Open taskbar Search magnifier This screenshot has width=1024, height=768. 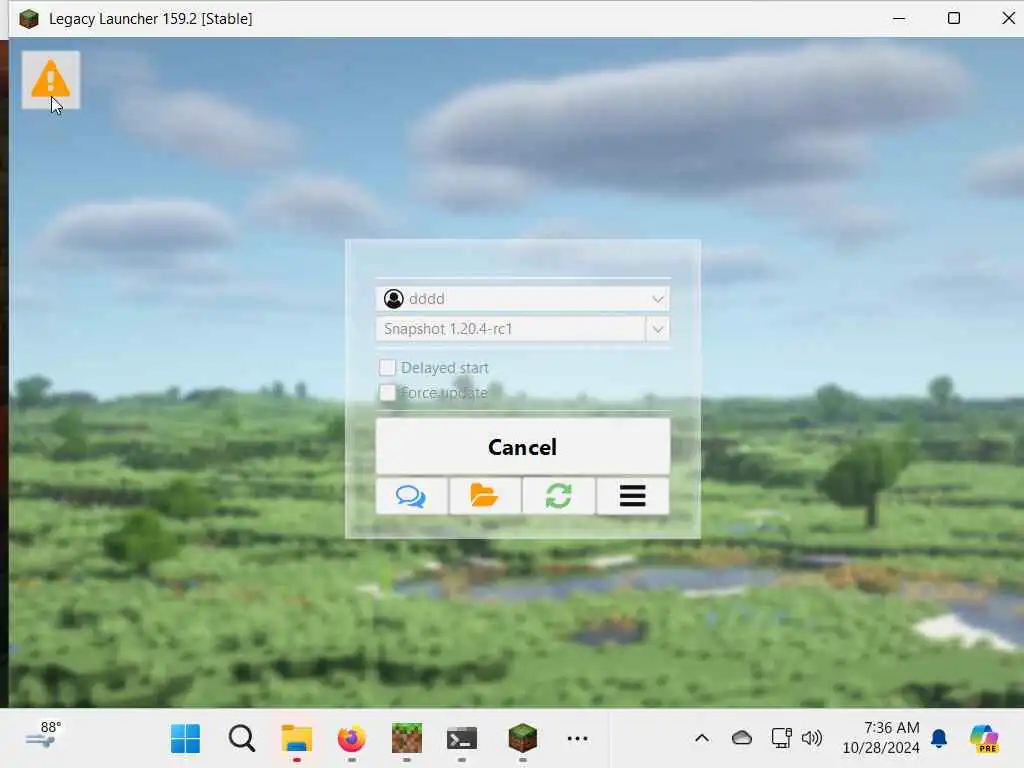(242, 739)
